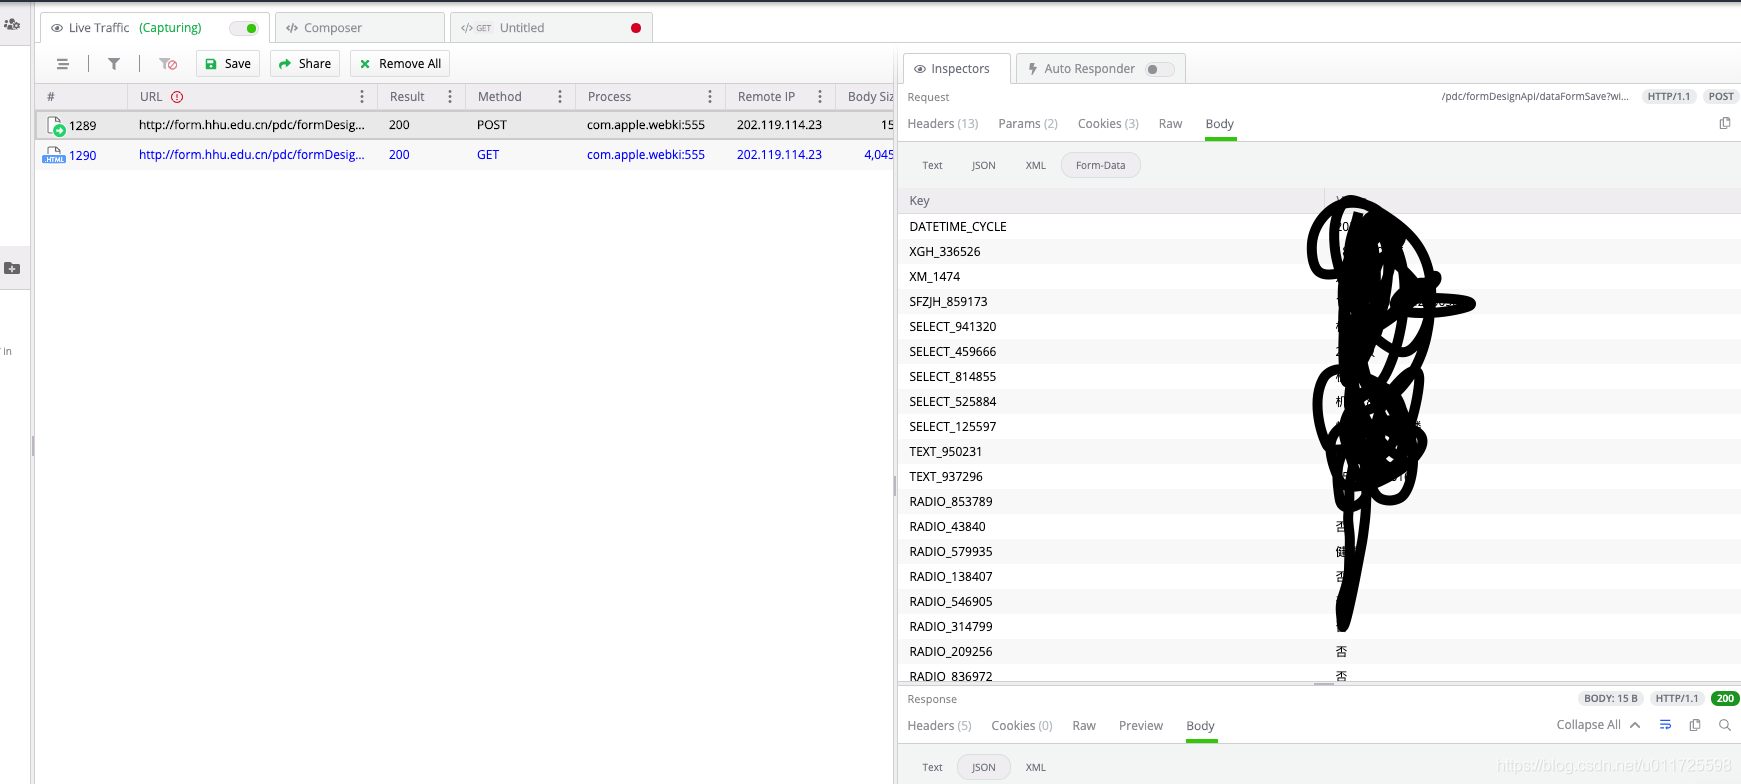Open the hamburger menu in the sessions toolbar
The image size is (1741, 784).
pyautogui.click(x=63, y=64)
